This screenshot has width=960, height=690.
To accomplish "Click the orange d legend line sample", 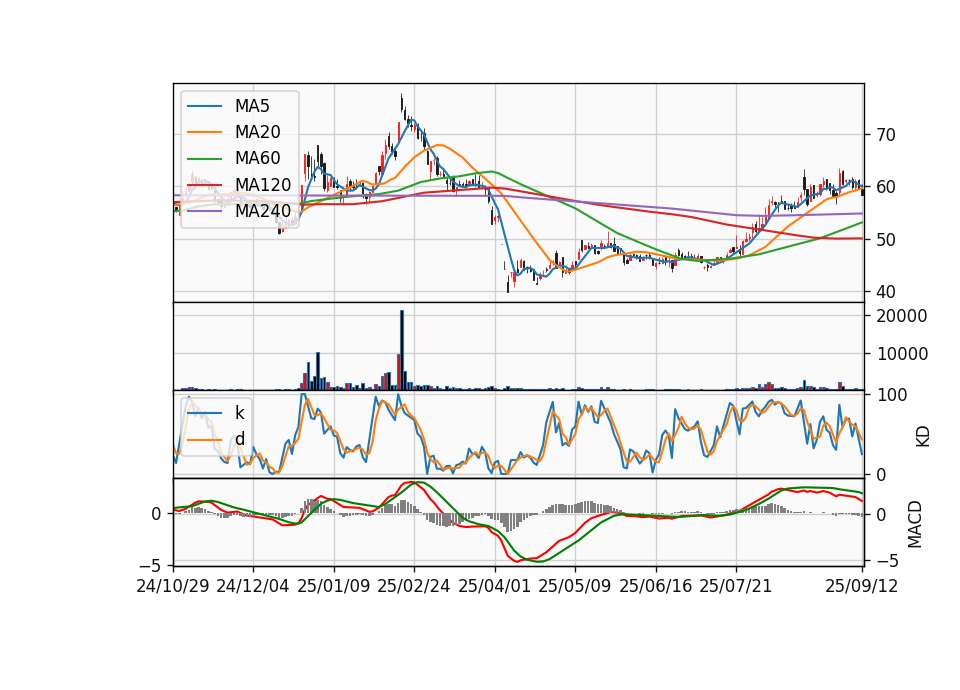I will tap(204, 440).
